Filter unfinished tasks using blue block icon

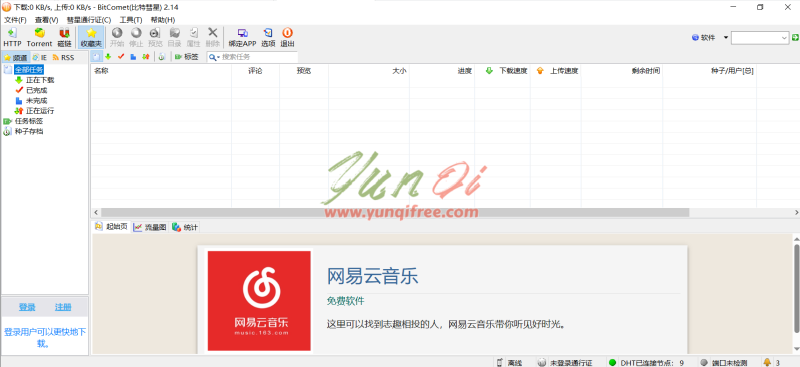133,57
